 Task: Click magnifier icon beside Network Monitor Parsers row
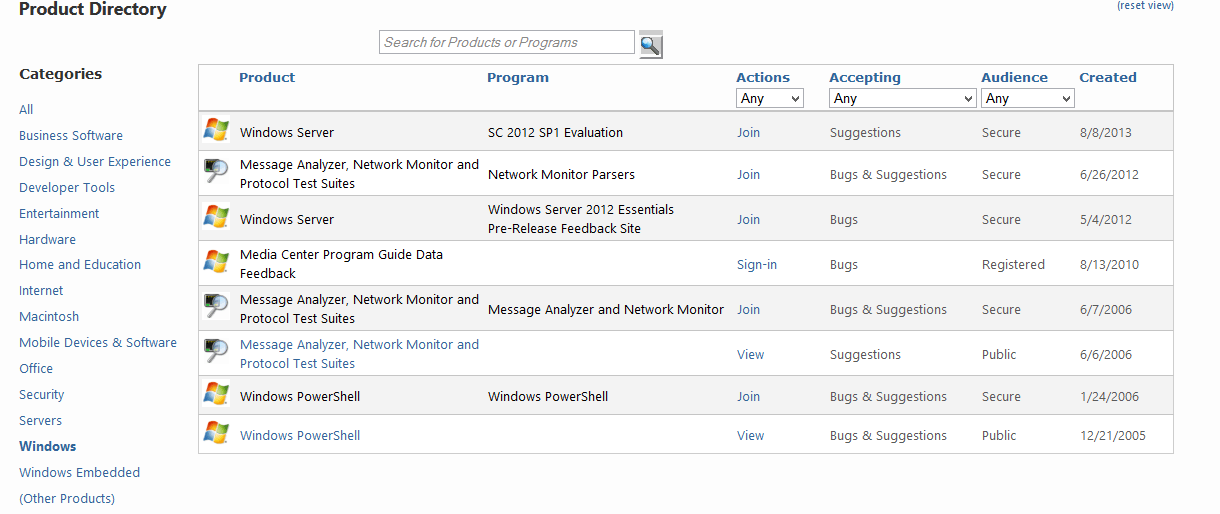click(x=216, y=172)
